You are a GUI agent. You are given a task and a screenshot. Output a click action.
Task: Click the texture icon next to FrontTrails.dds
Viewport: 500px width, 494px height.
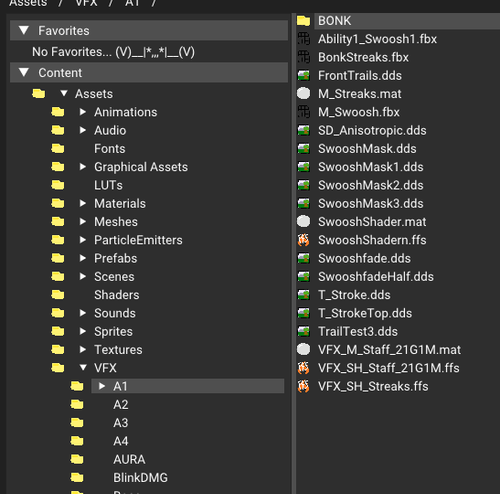[x=303, y=76]
